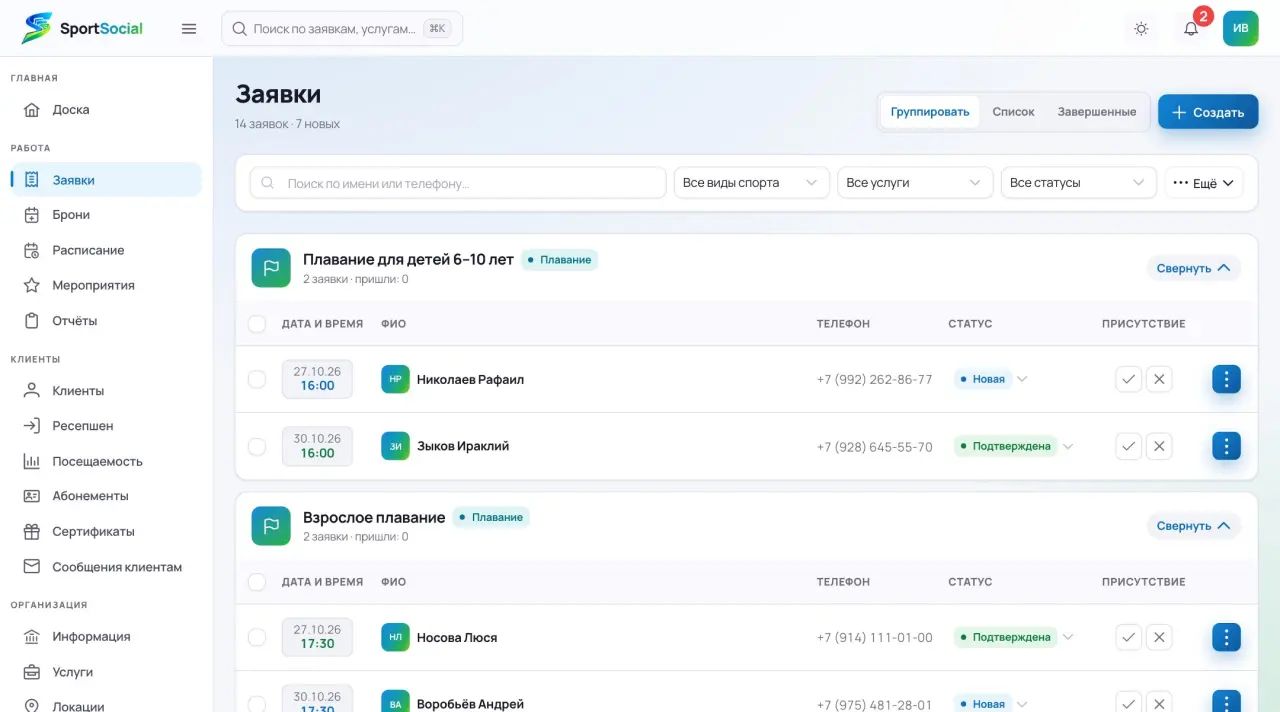
Task: Check select-all box in Взрослое плавание header
Action: pos(257,582)
